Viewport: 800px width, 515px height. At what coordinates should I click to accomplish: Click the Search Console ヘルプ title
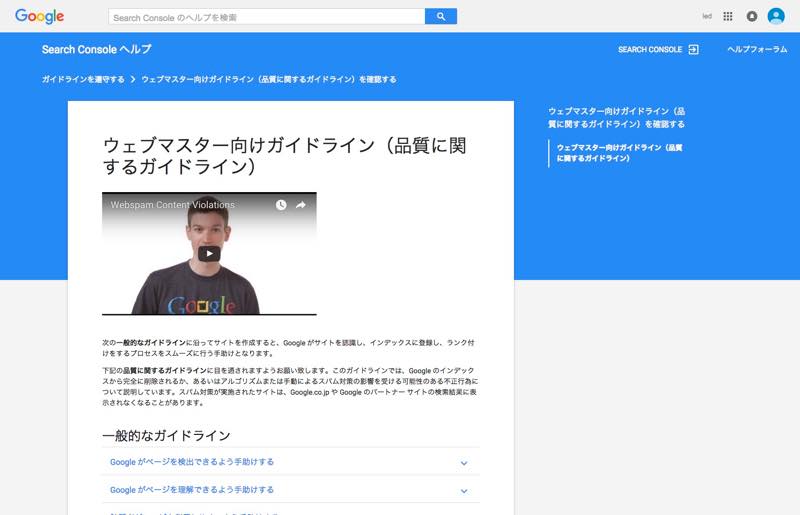click(96, 50)
